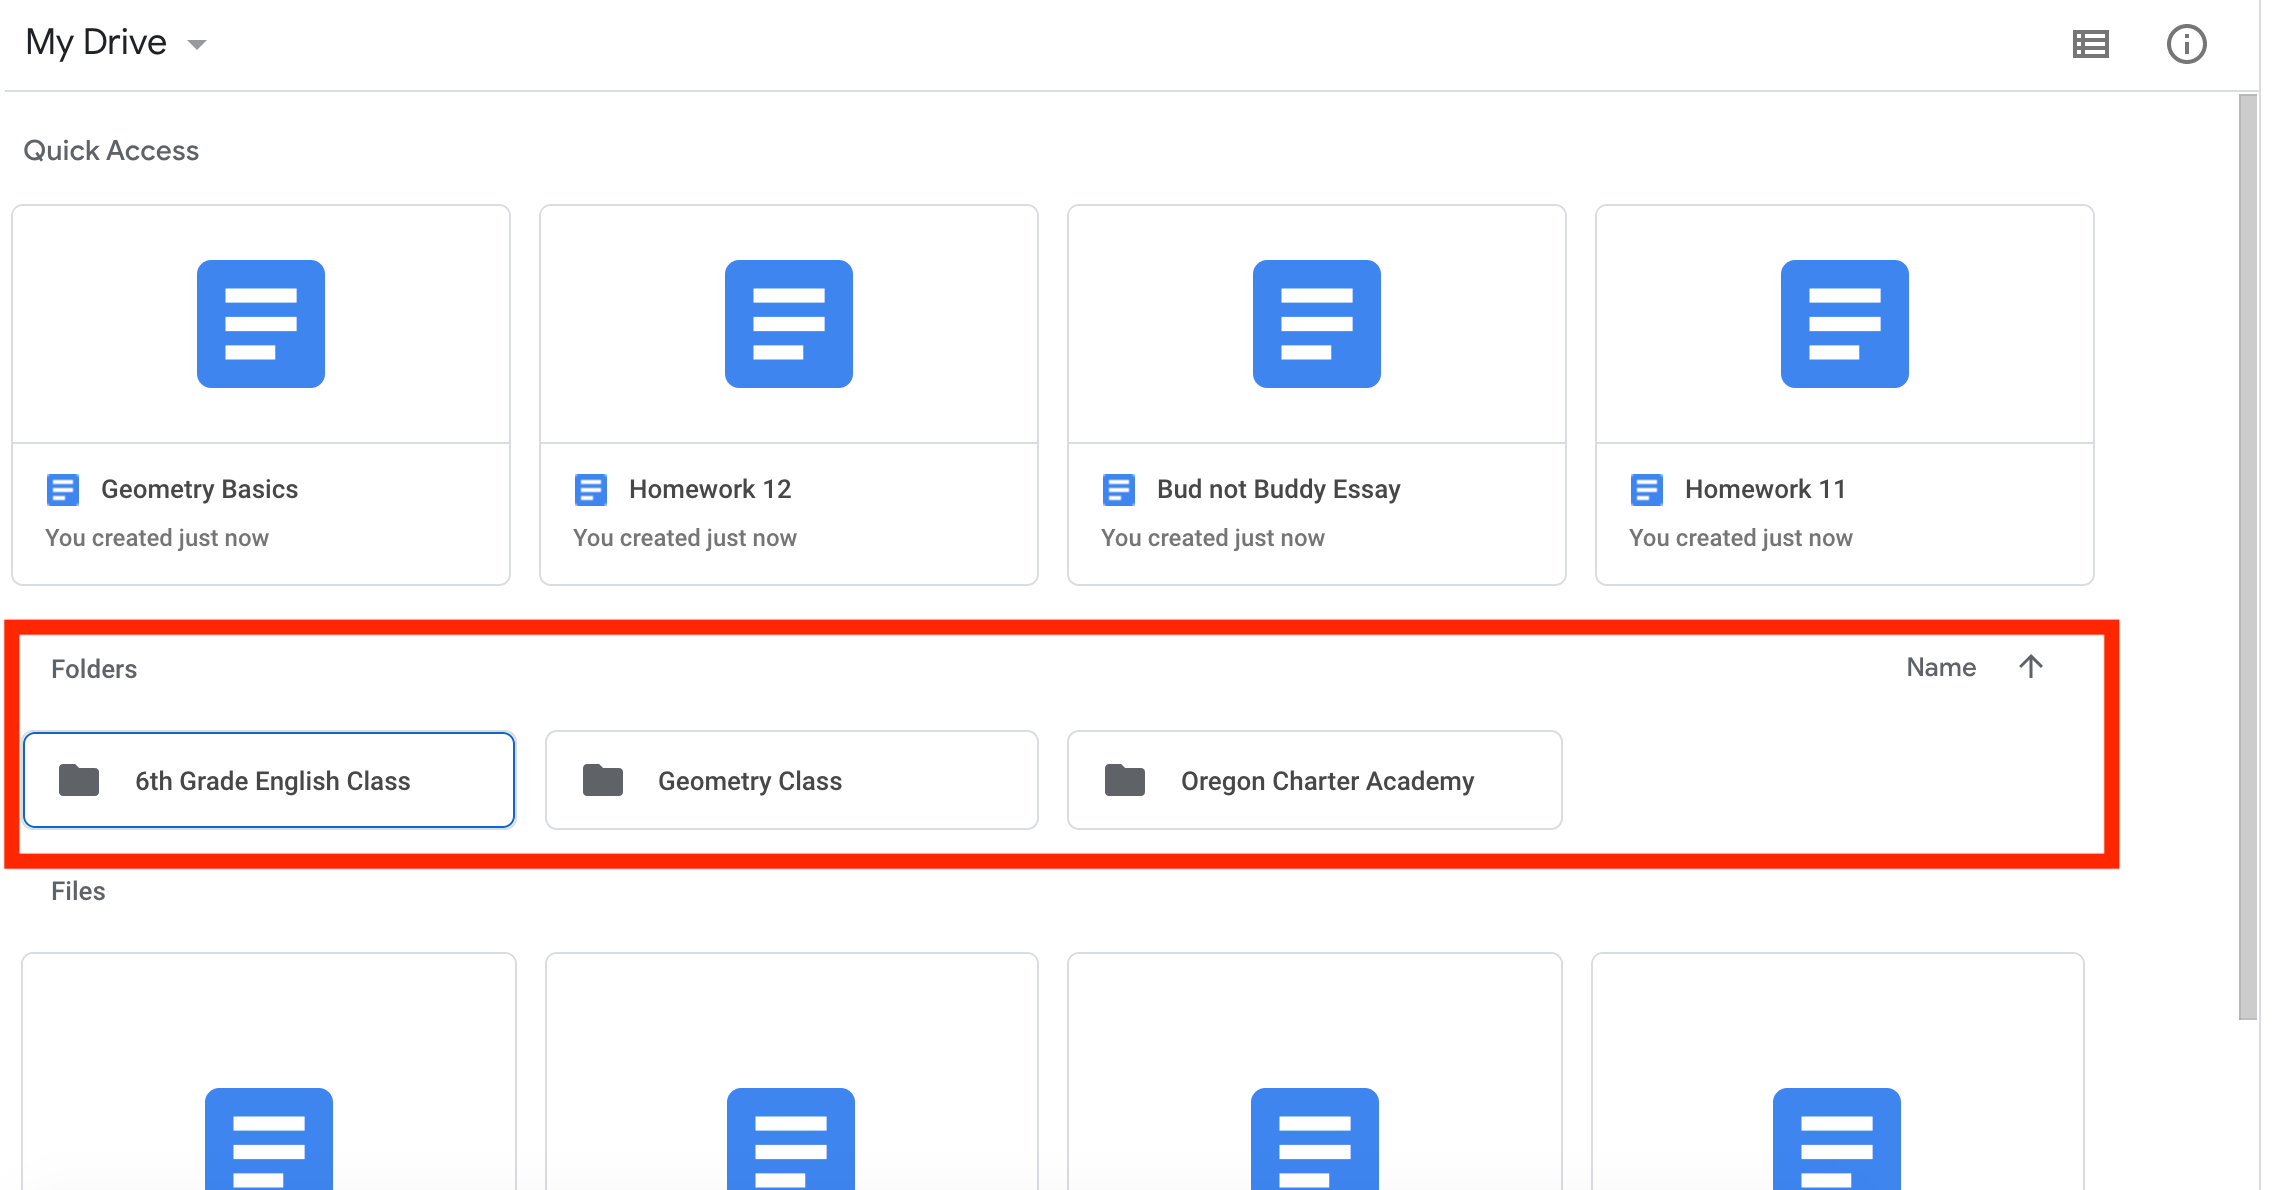Open the Name sort options
The image size is (2272, 1190).
pos(1941,667)
